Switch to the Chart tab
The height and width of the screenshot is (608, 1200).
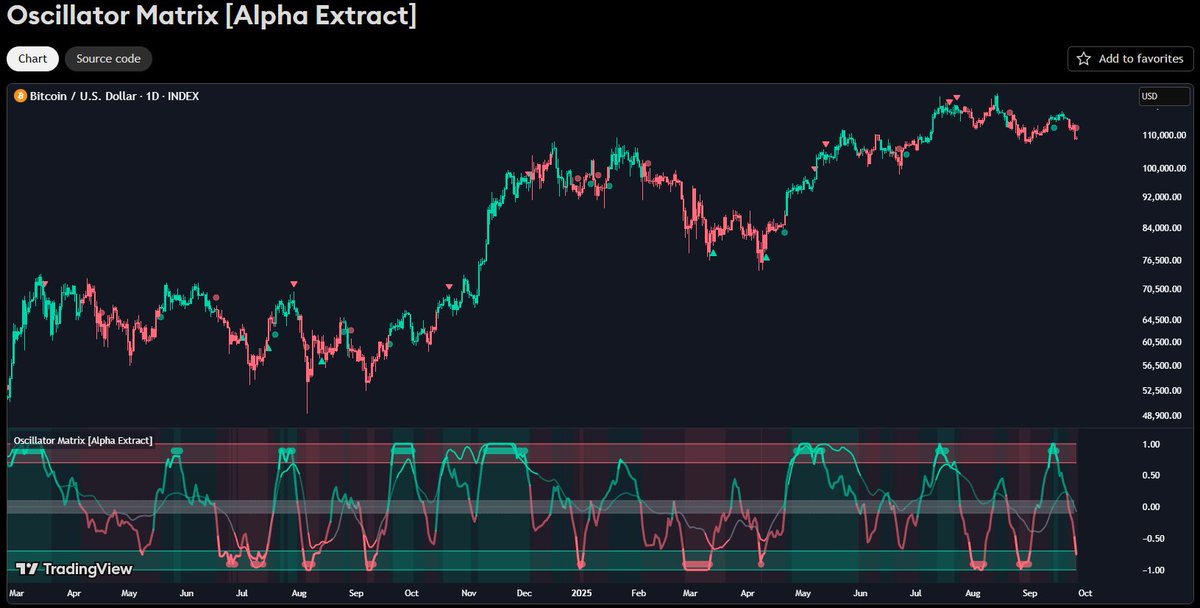coord(33,59)
